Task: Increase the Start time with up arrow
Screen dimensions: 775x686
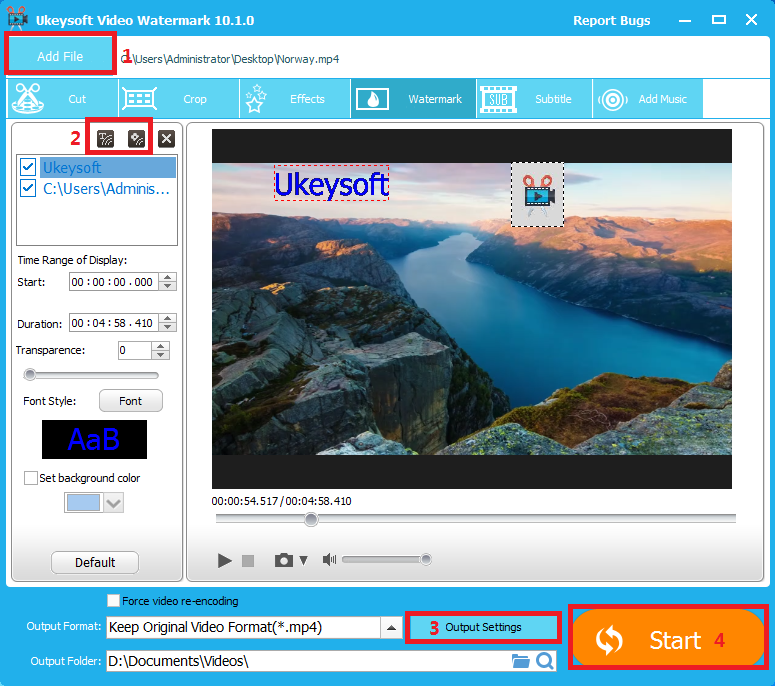Action: coord(168,278)
